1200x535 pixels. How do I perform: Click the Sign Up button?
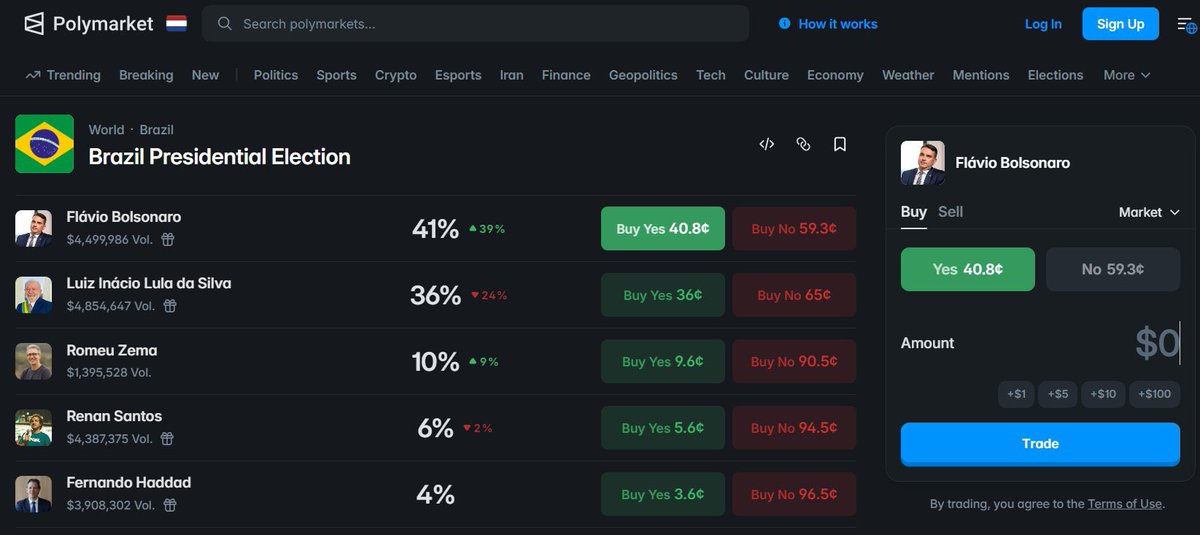(1120, 24)
